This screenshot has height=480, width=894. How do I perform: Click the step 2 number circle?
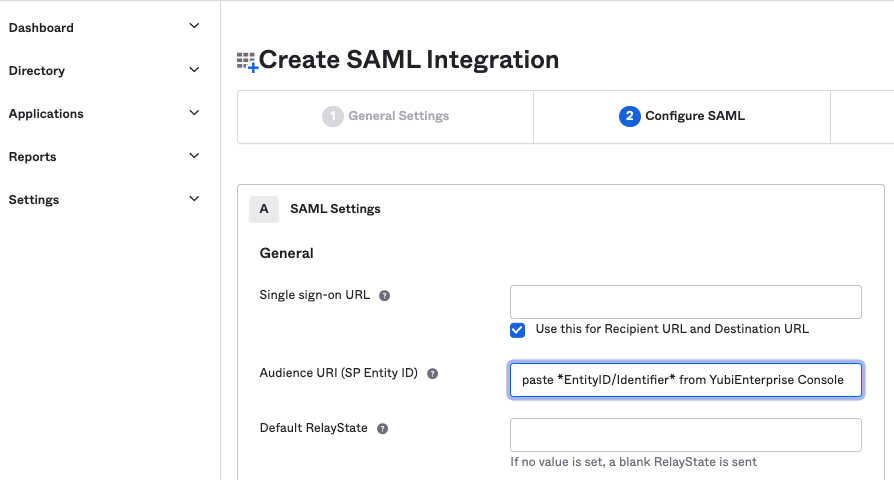[x=629, y=116]
